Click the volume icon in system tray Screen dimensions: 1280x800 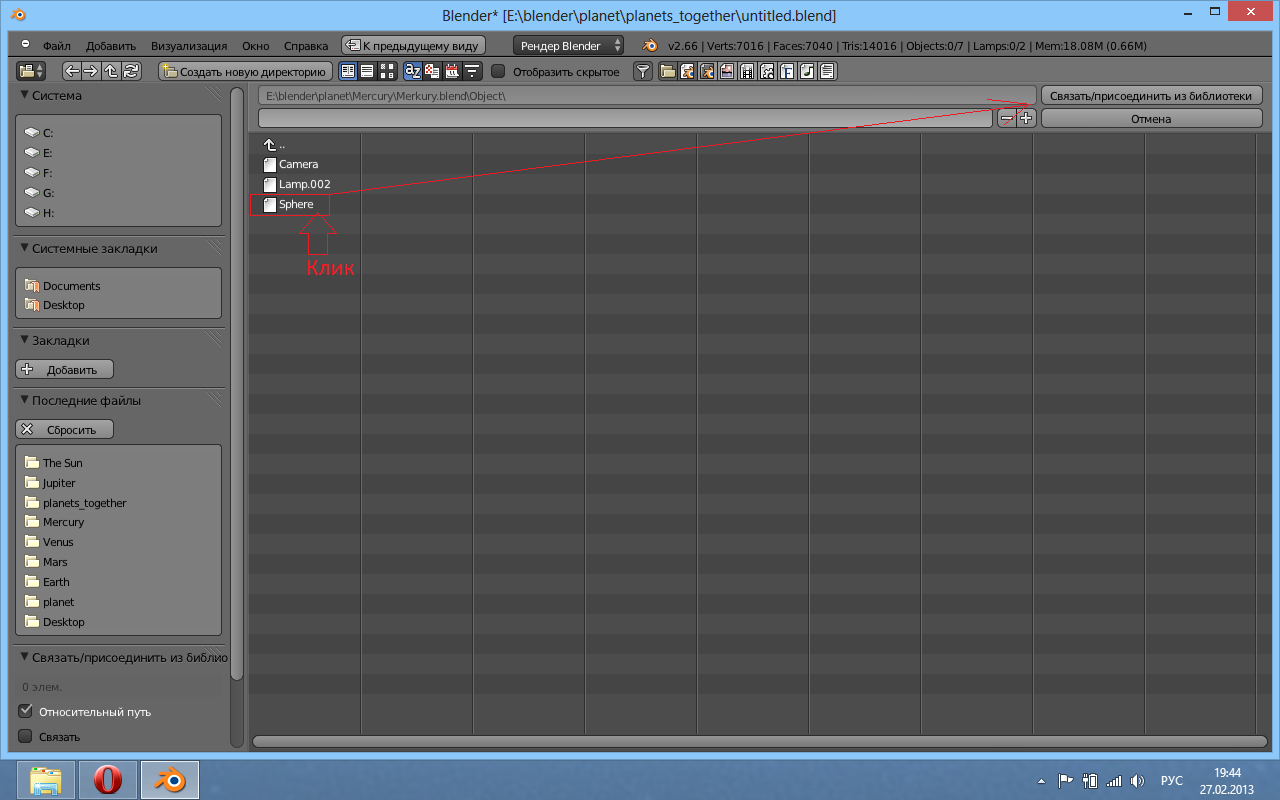pyautogui.click(x=1137, y=780)
